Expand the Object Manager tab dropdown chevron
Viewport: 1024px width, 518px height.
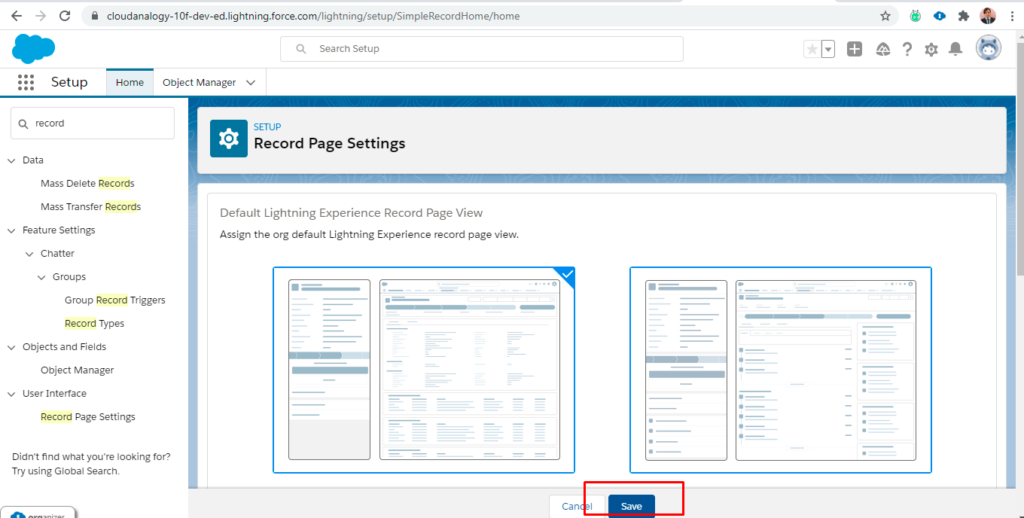[250, 82]
